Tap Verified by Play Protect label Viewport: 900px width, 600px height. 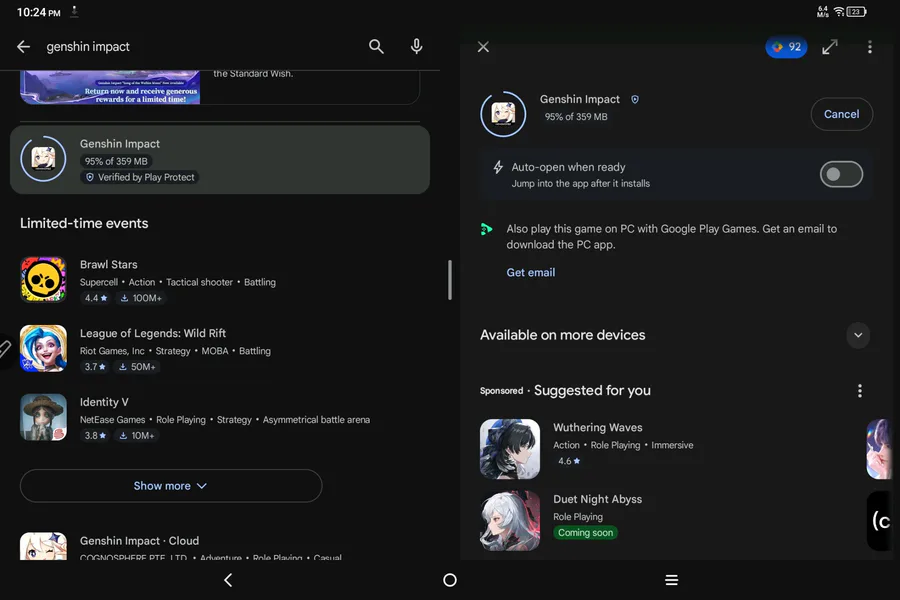(x=140, y=177)
